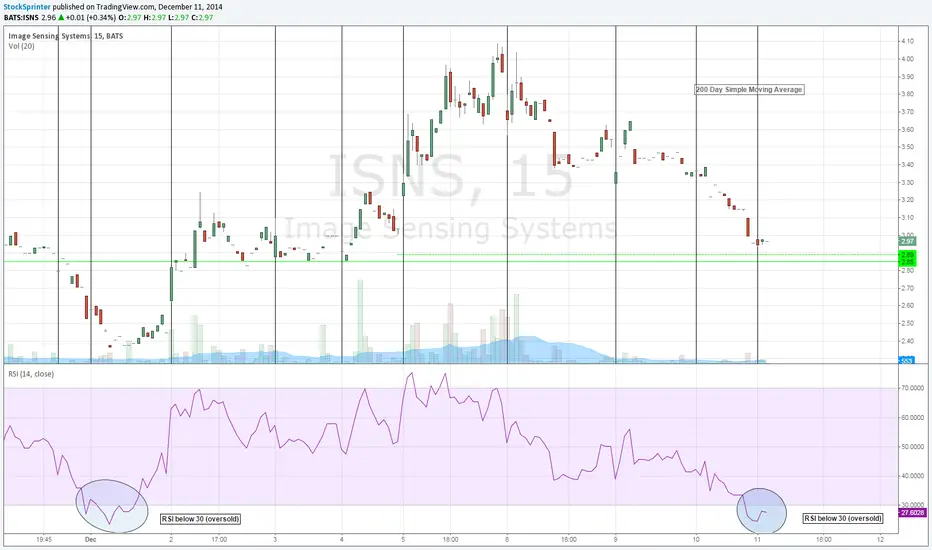This screenshot has height=550, width=932.
Task: Click the 40.0000 RSI axis label
Action: pyautogui.click(x=912, y=476)
